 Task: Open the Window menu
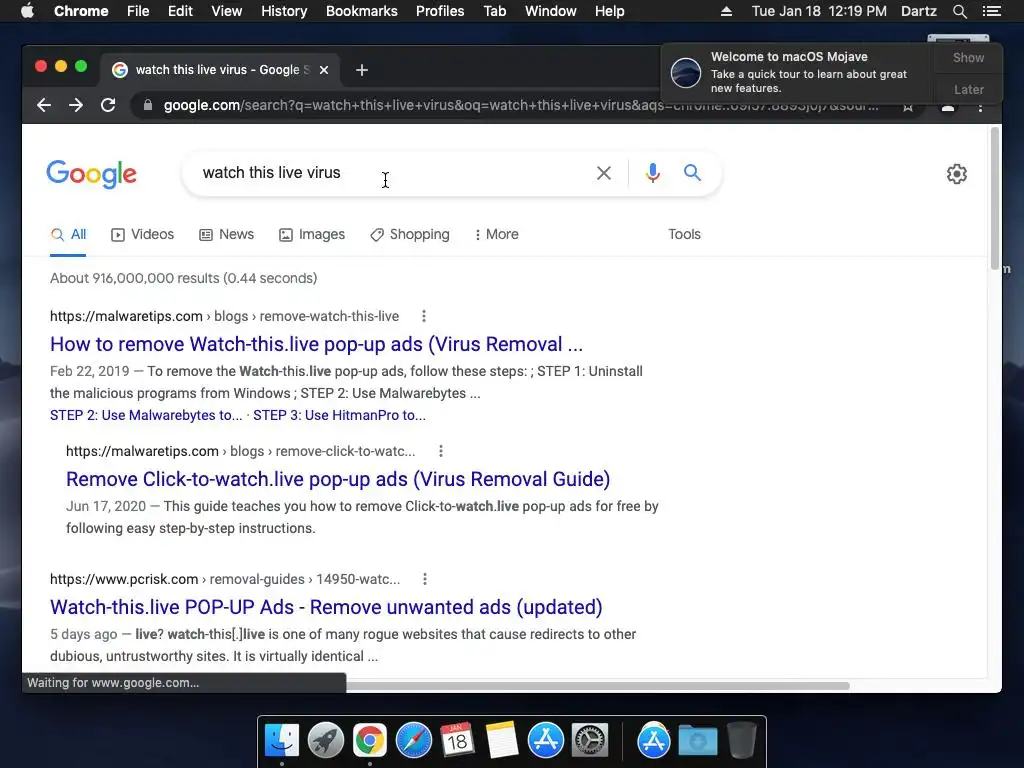[551, 11]
